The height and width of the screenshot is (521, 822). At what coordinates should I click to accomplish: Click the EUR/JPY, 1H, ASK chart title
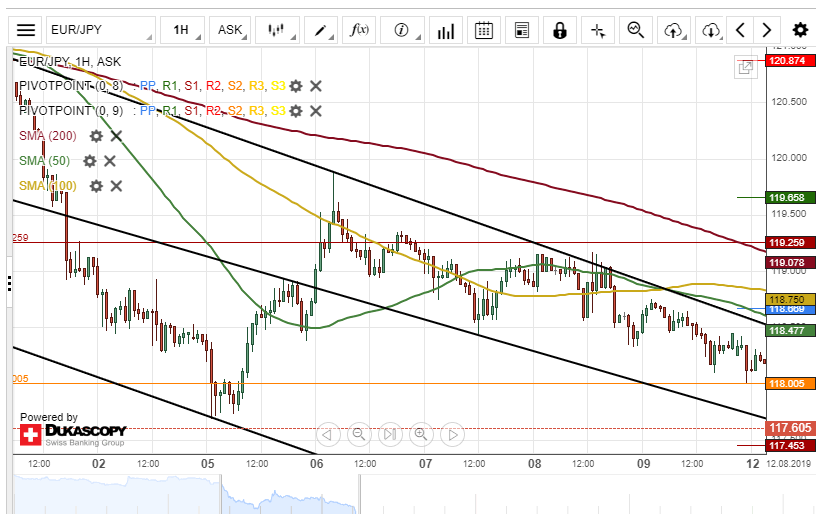click(x=70, y=62)
